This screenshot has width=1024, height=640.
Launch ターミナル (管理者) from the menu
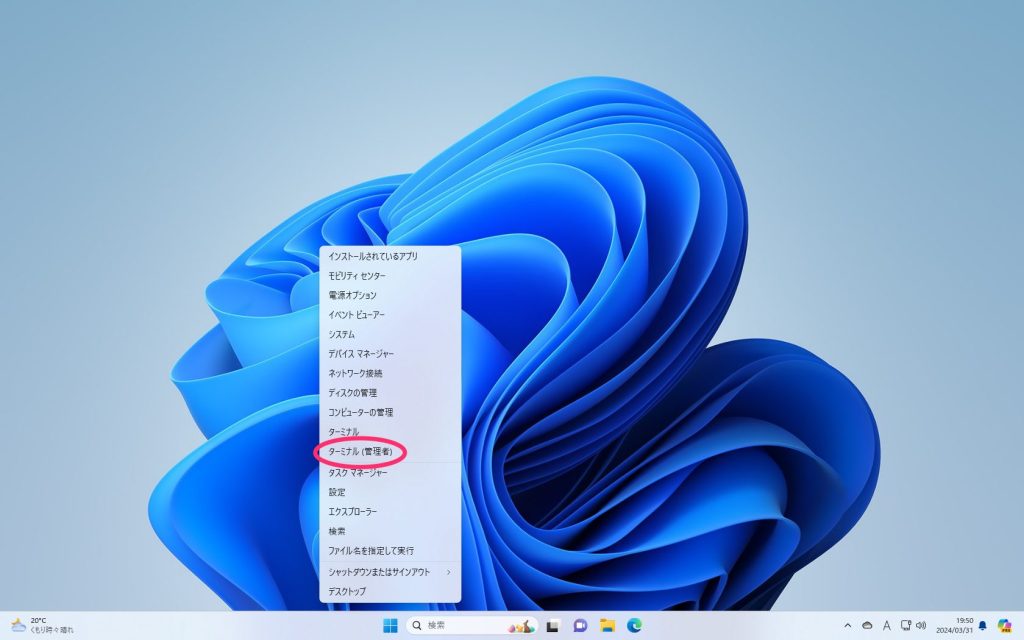(x=390, y=452)
